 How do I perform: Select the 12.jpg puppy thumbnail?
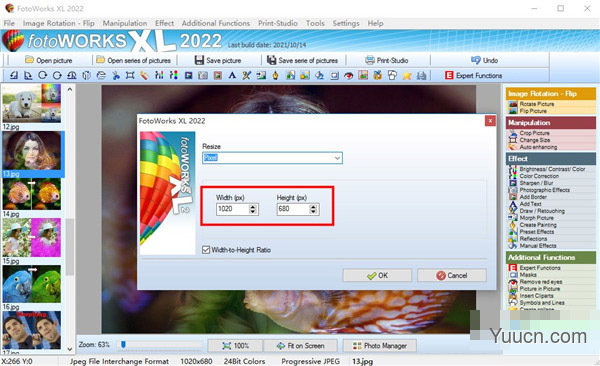tap(32, 103)
